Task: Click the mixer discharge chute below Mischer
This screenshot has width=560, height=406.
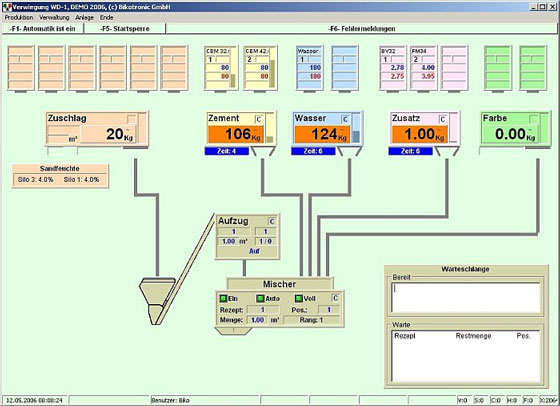Action: pos(233,331)
